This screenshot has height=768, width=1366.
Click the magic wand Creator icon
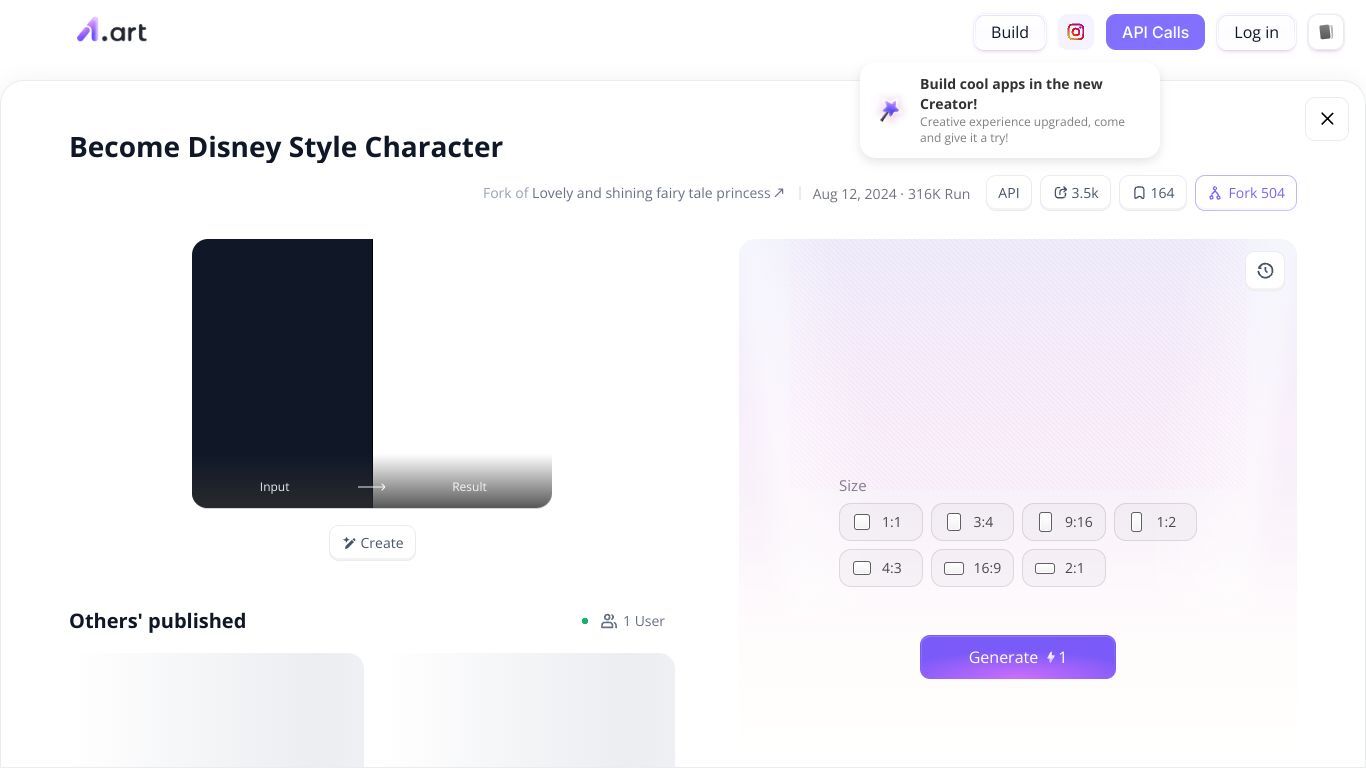click(x=890, y=110)
